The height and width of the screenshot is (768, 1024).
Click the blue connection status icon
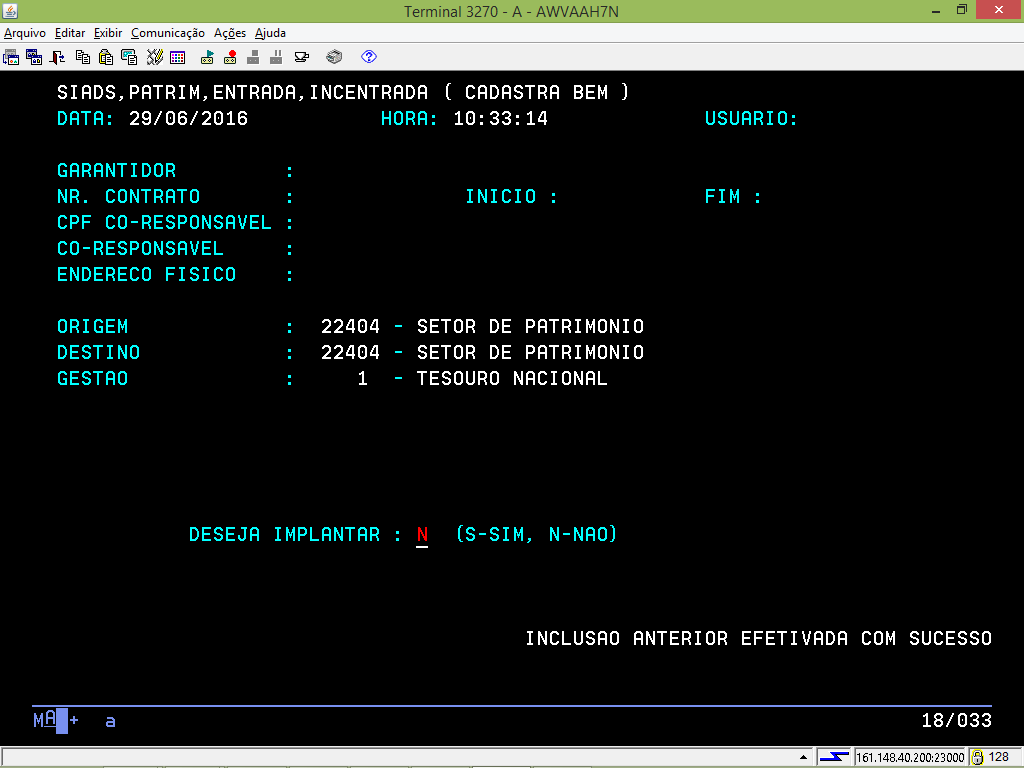[834, 757]
